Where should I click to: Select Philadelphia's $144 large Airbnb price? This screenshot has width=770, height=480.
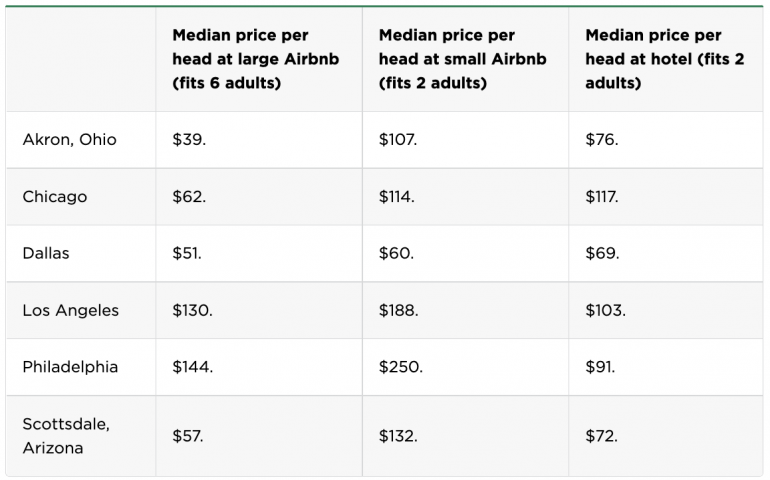193,367
